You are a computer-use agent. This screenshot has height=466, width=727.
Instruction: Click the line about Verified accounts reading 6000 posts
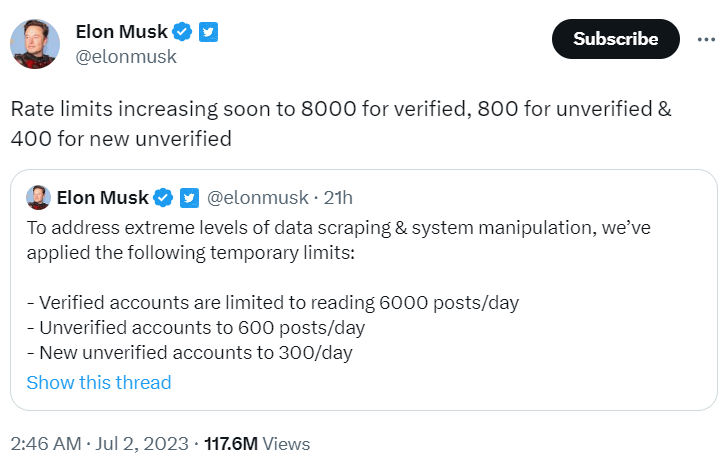273,303
